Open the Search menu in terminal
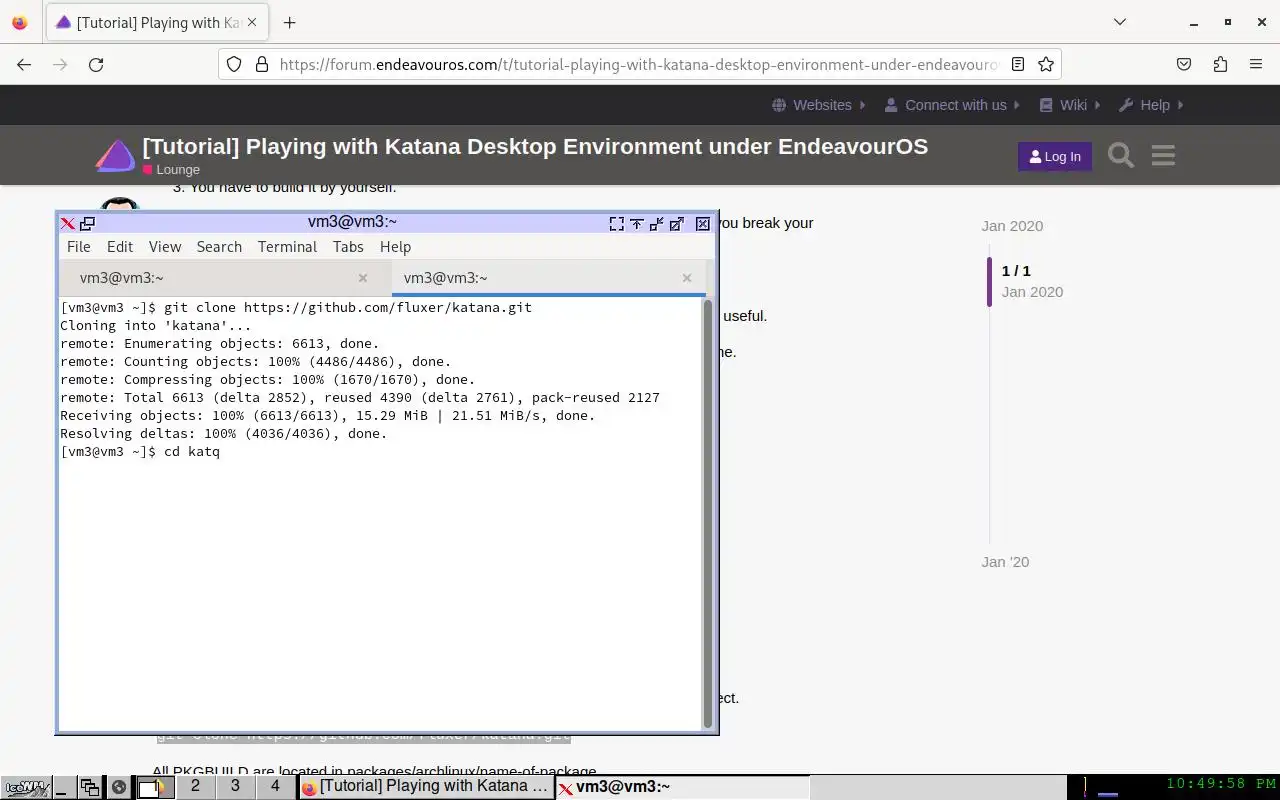The image size is (1280, 800). point(219,247)
